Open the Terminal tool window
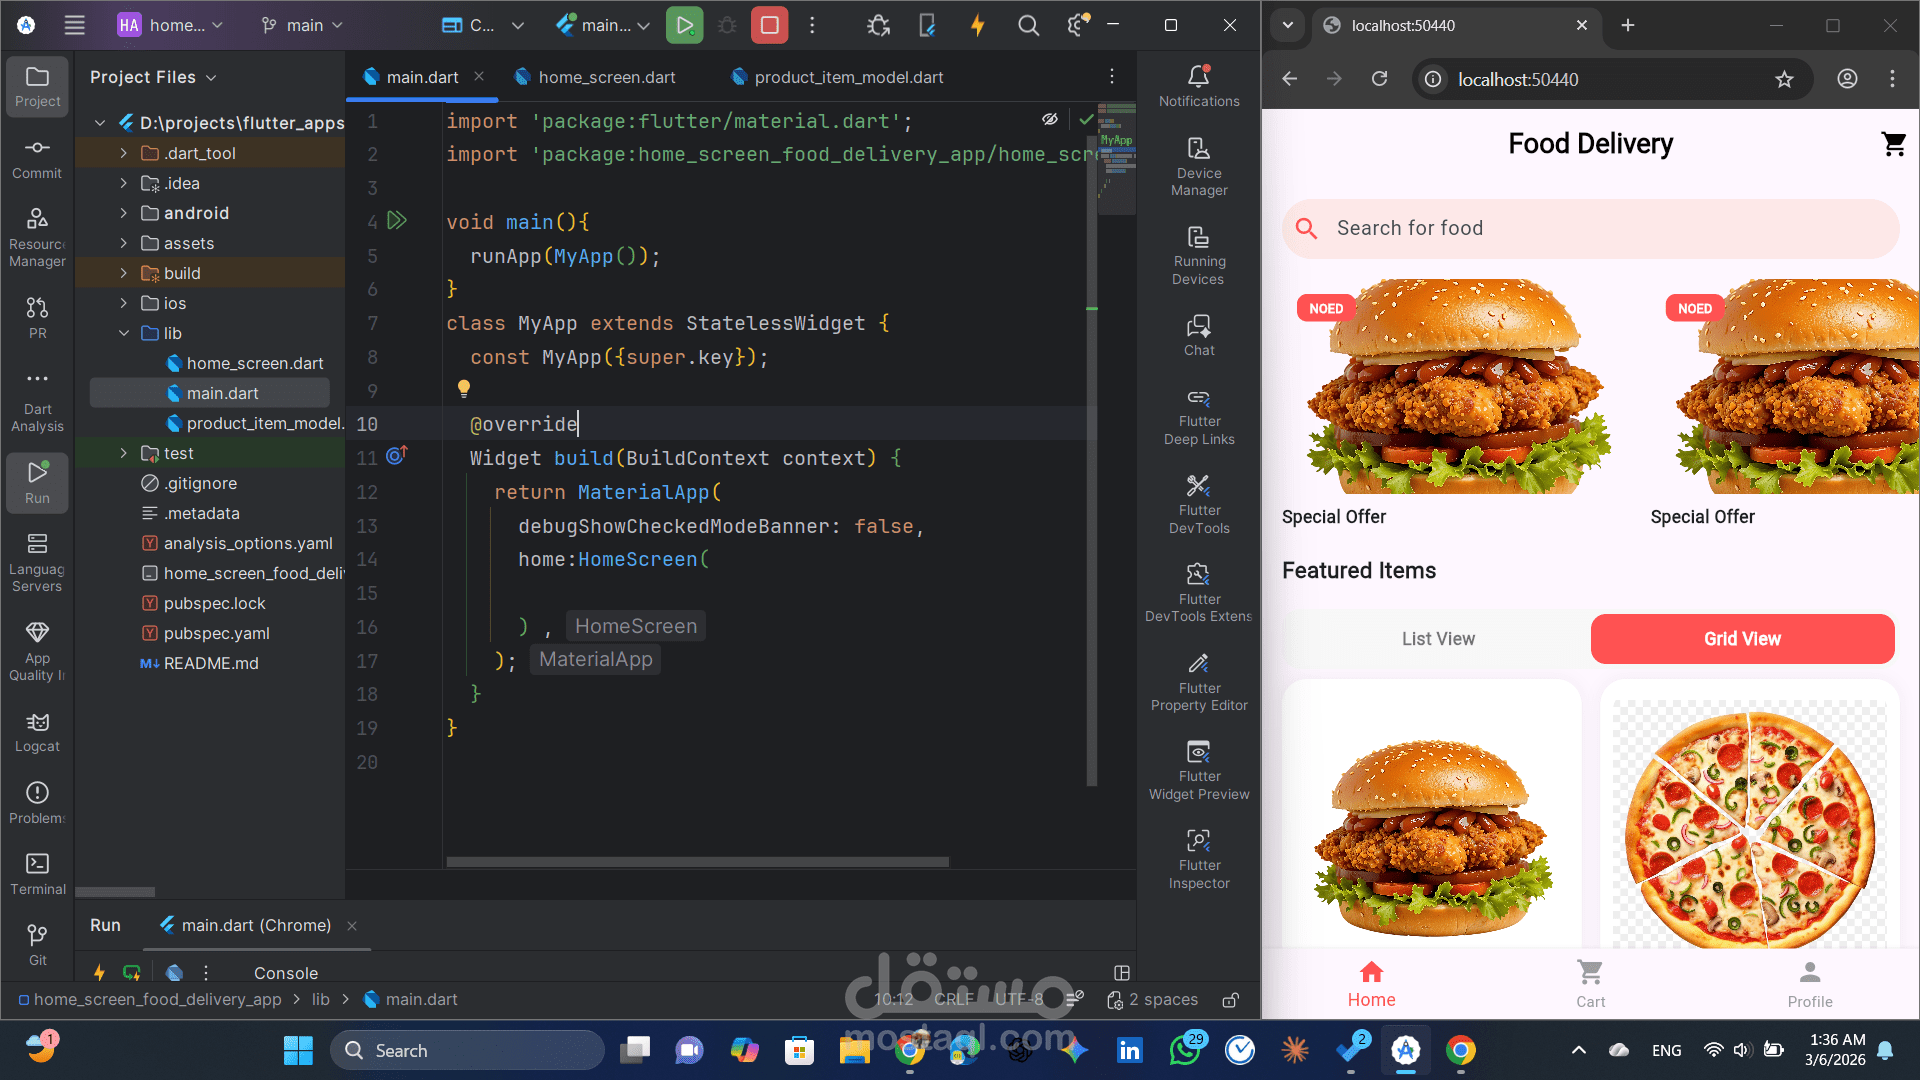 tap(37, 873)
